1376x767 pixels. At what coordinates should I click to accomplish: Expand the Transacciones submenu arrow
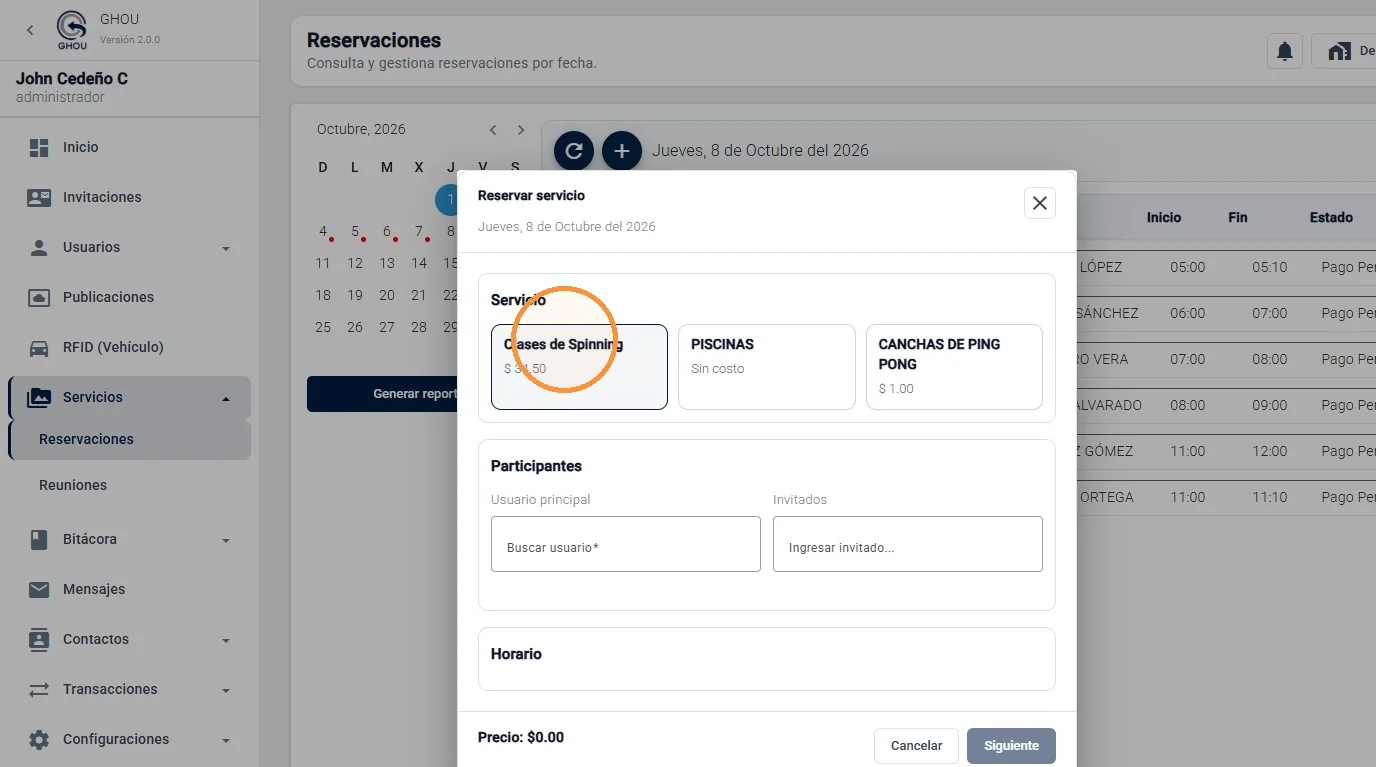(226, 690)
